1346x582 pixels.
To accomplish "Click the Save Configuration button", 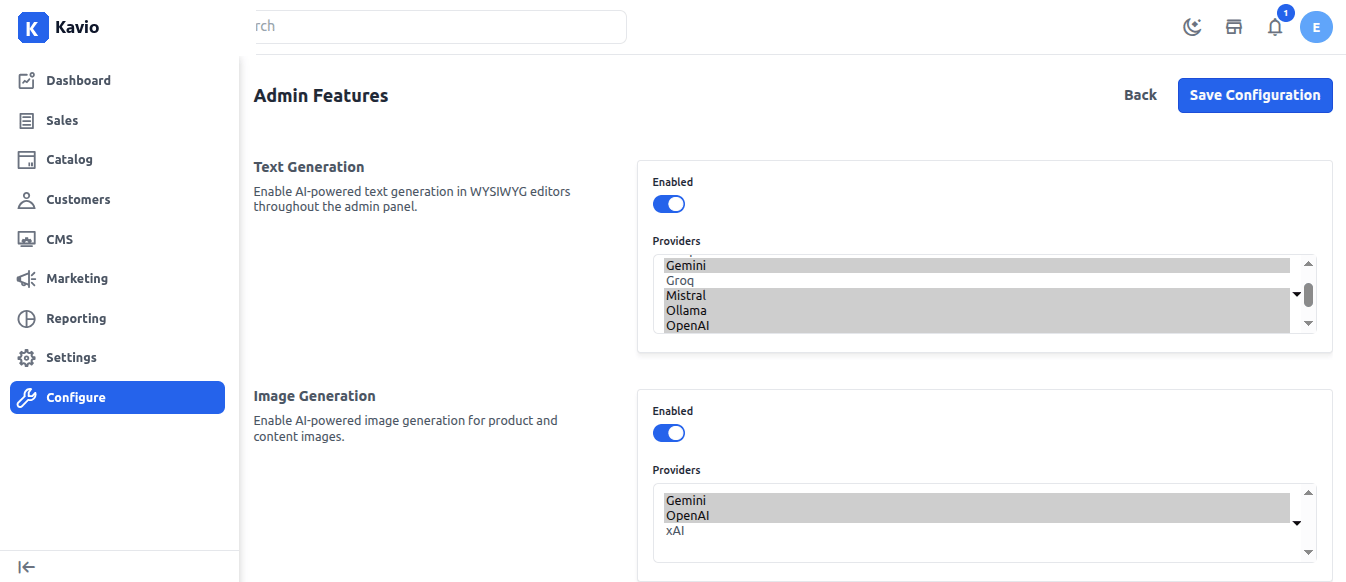I will click(1255, 95).
